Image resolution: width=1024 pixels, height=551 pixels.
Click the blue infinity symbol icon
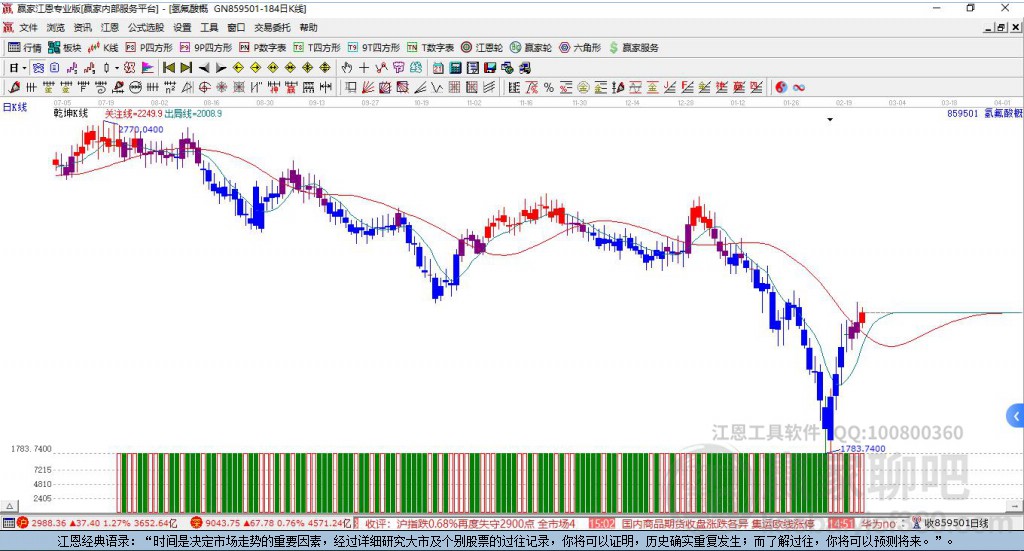[800, 87]
